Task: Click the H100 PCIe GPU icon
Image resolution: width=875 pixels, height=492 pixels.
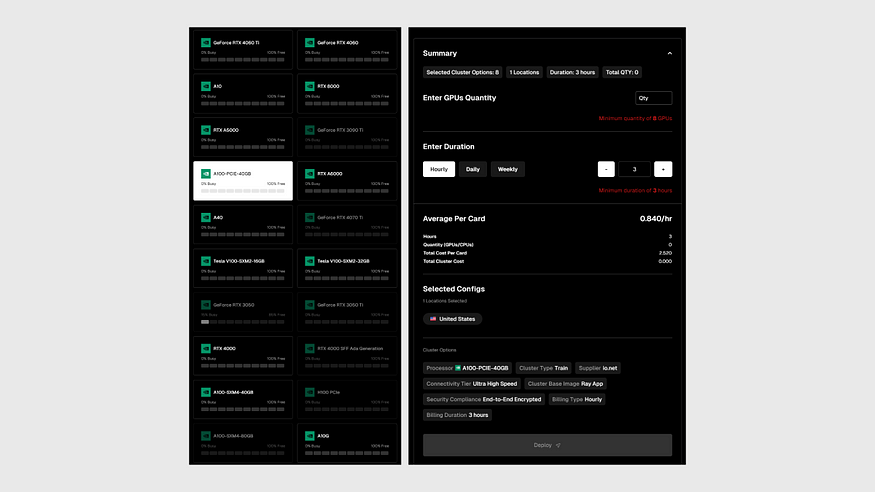Action: coord(310,392)
